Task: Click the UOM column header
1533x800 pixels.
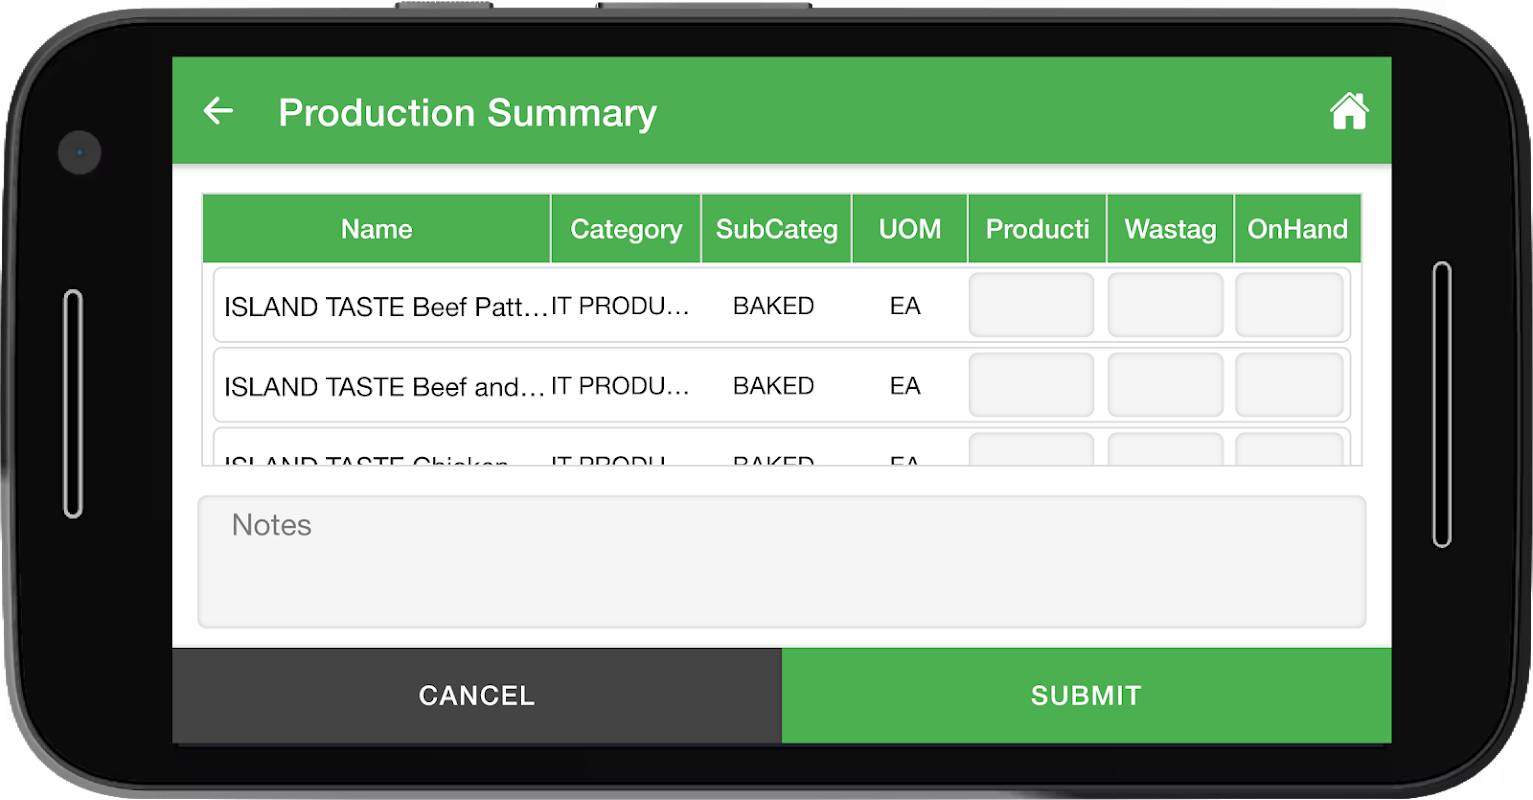Action: [x=909, y=229]
